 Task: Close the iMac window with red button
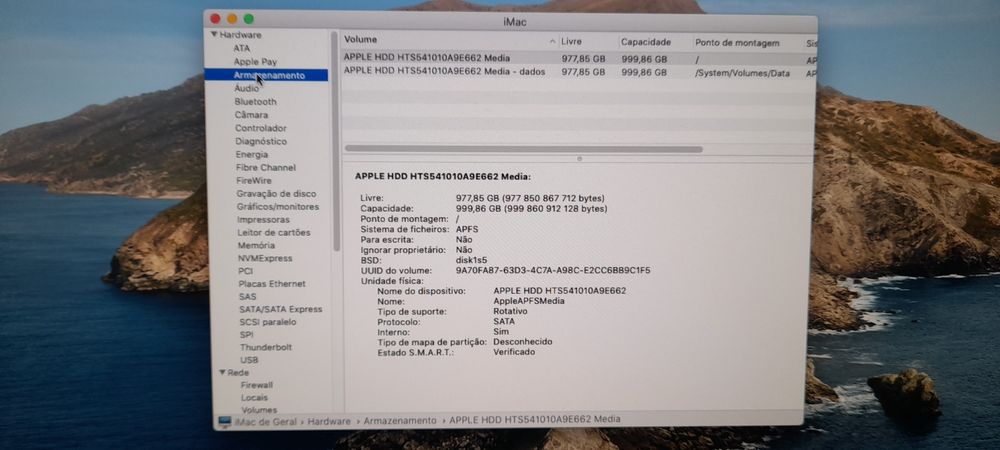(216, 19)
